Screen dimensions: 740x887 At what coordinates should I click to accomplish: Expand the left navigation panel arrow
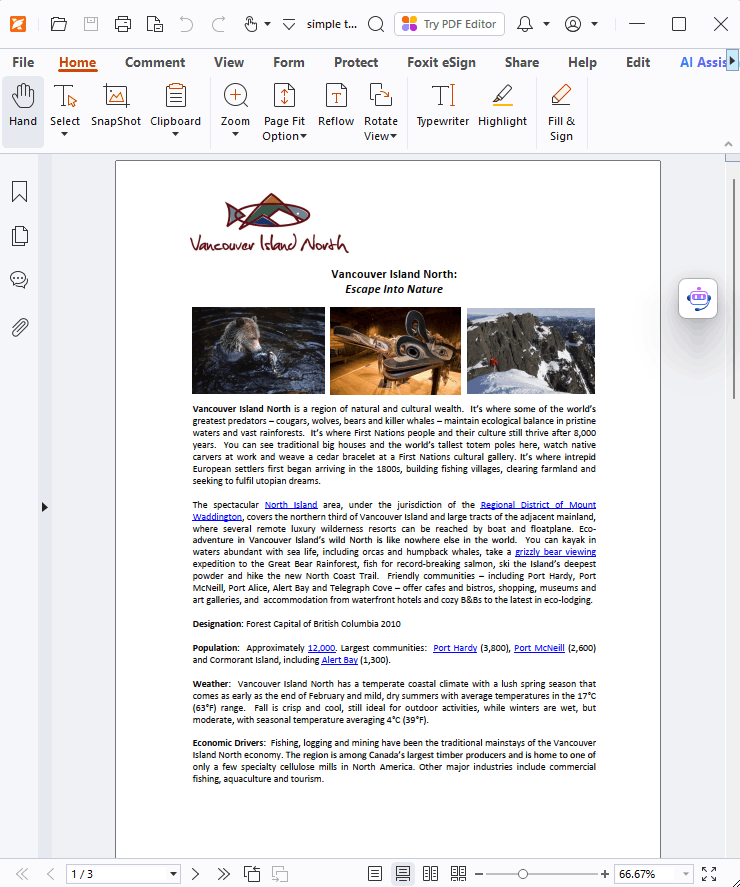tap(45, 507)
